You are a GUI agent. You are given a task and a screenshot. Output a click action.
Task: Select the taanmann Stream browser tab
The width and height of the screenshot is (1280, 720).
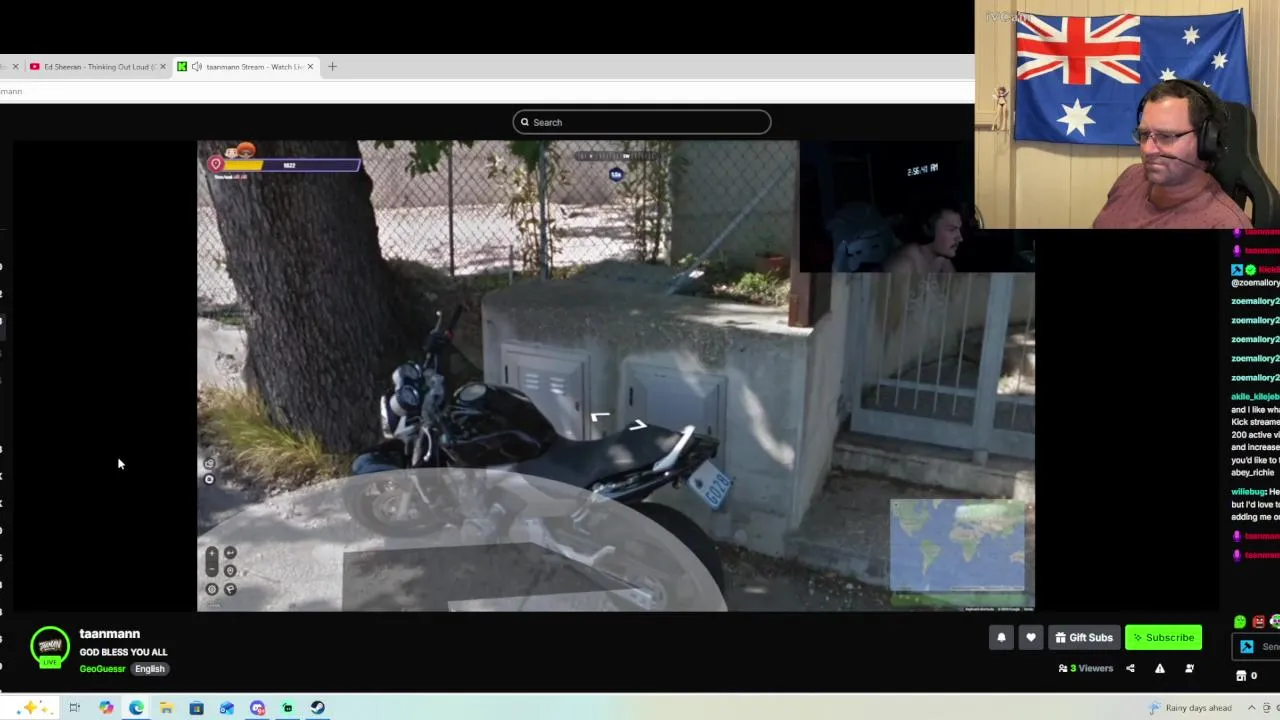coord(245,67)
